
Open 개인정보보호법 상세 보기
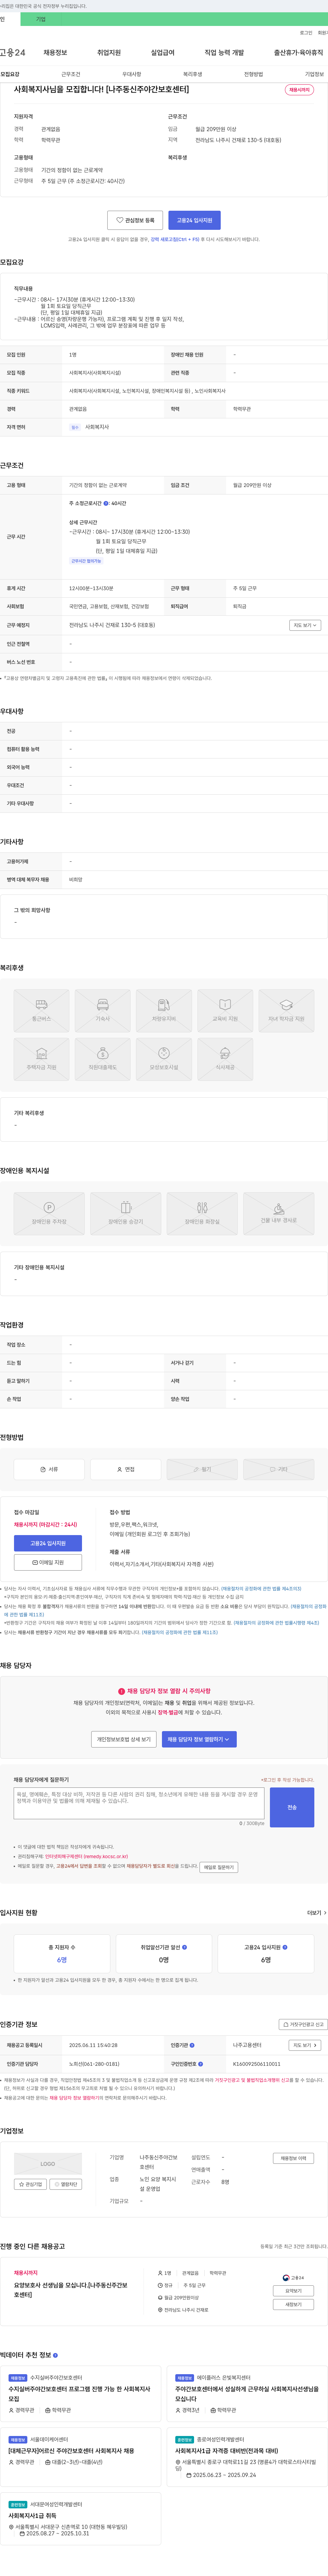[x=124, y=1739]
